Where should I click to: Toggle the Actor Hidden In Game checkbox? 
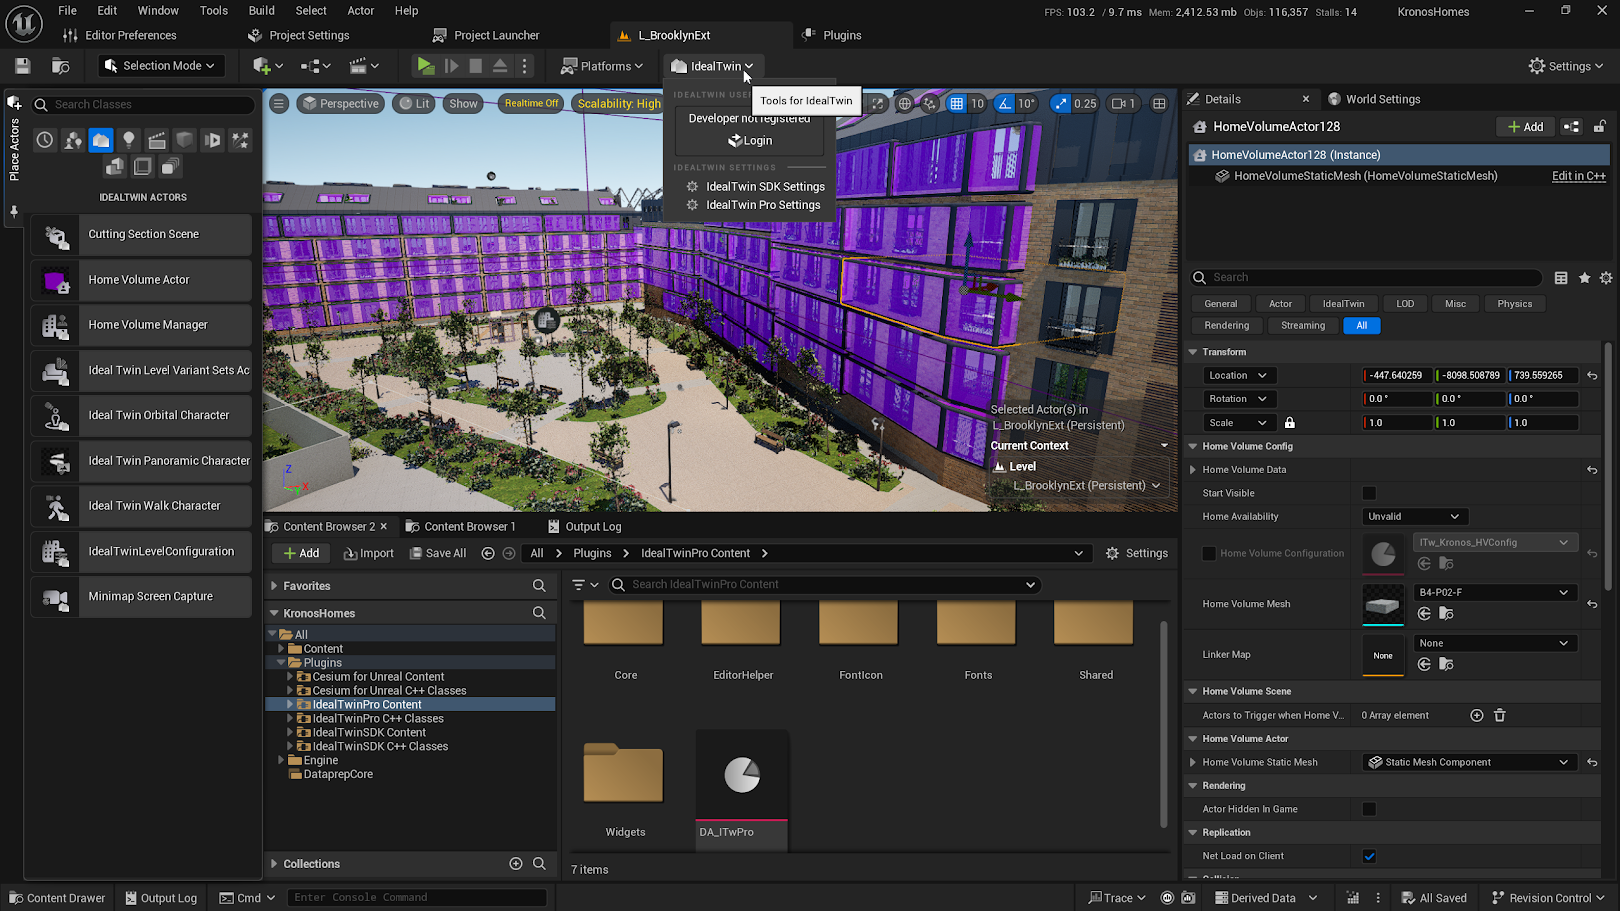pos(1369,810)
